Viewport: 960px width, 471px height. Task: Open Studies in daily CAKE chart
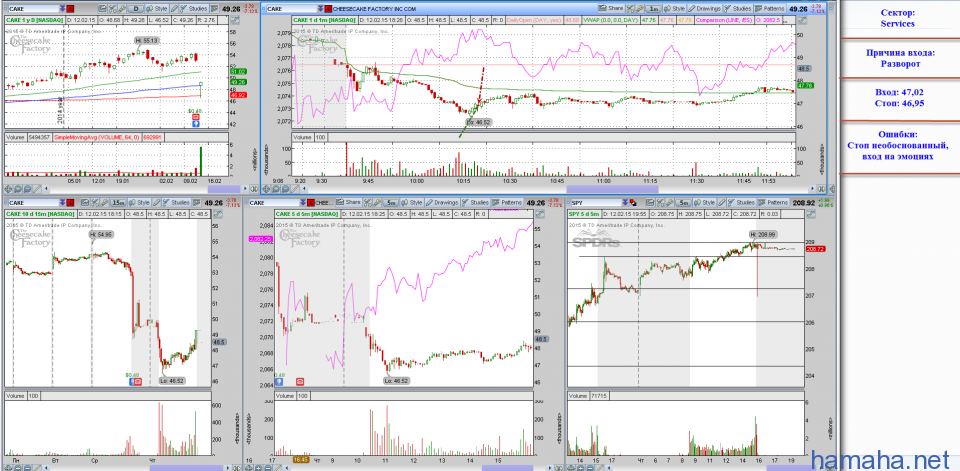pos(192,9)
